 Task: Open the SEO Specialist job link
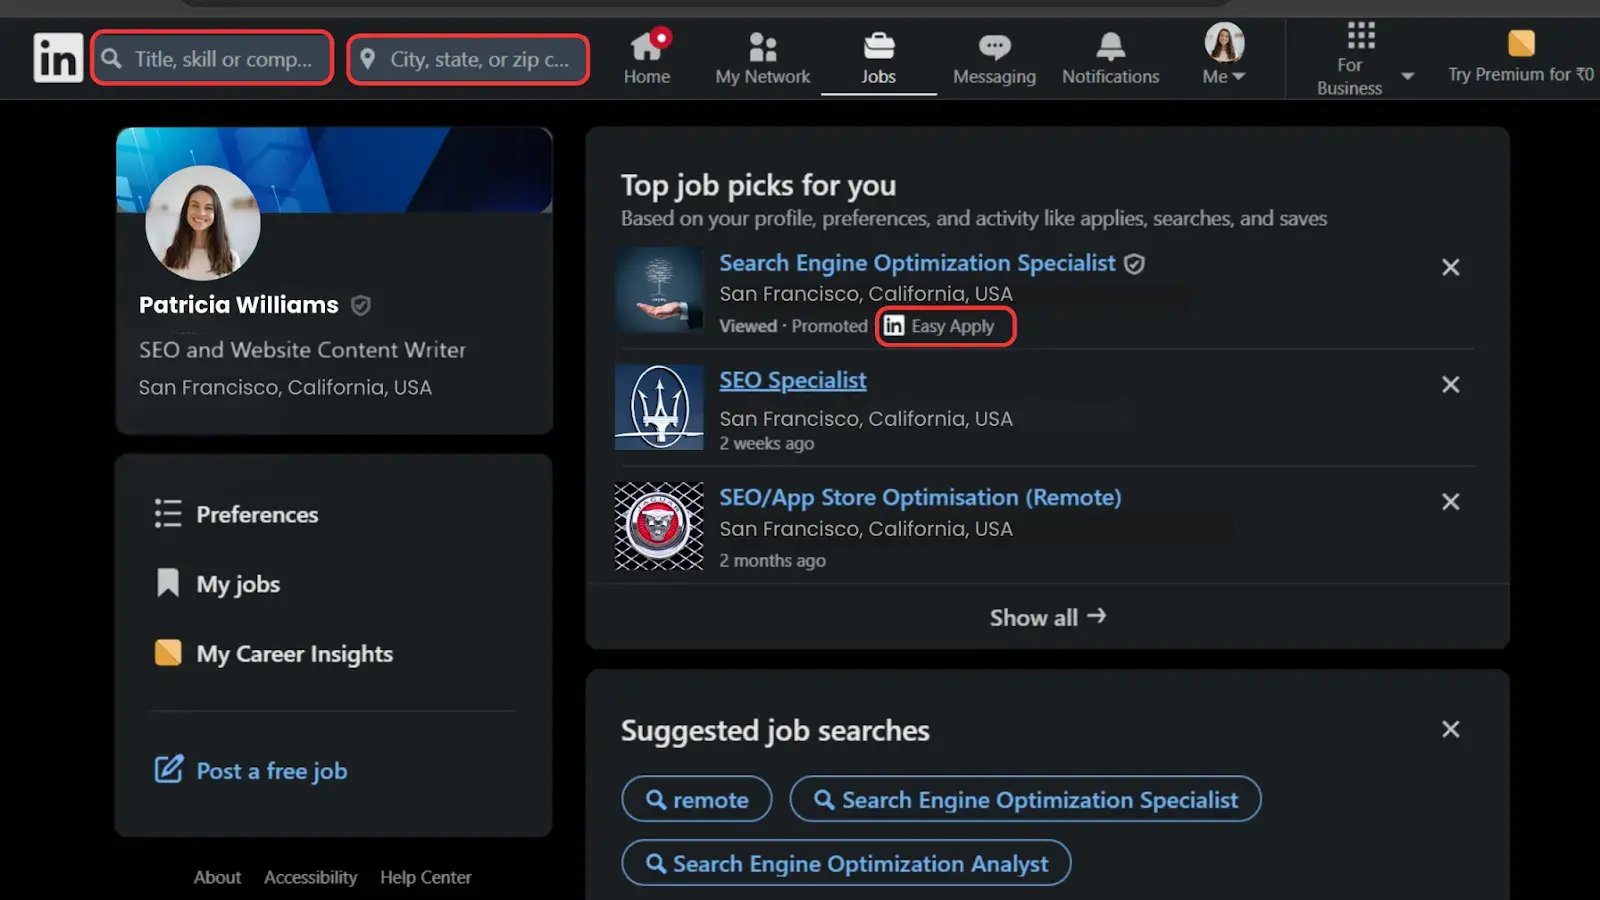click(x=792, y=380)
